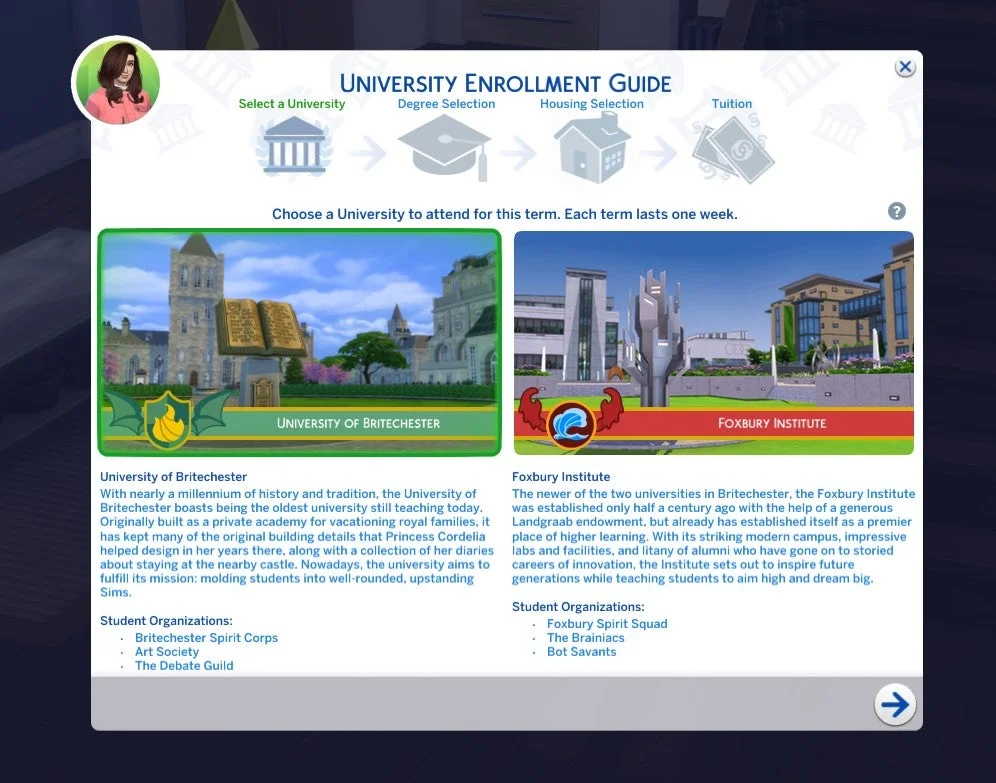Open the Art Society organization link

167,651
